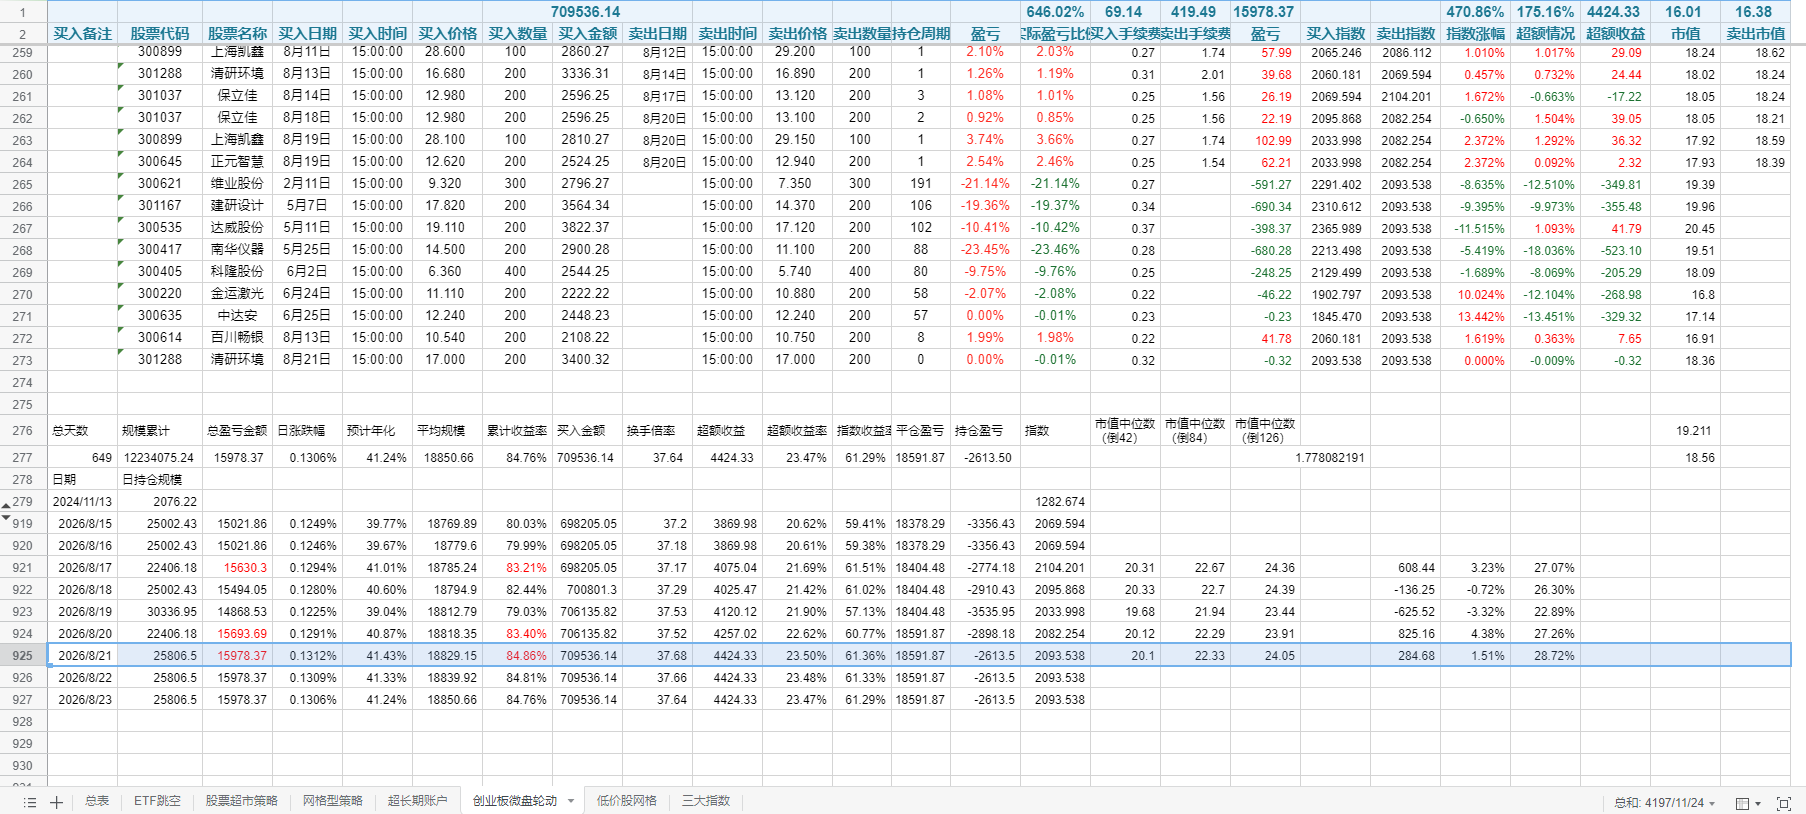Click the 规模累计 label cell
Viewport: 1806px width, 814px height.
click(x=160, y=431)
